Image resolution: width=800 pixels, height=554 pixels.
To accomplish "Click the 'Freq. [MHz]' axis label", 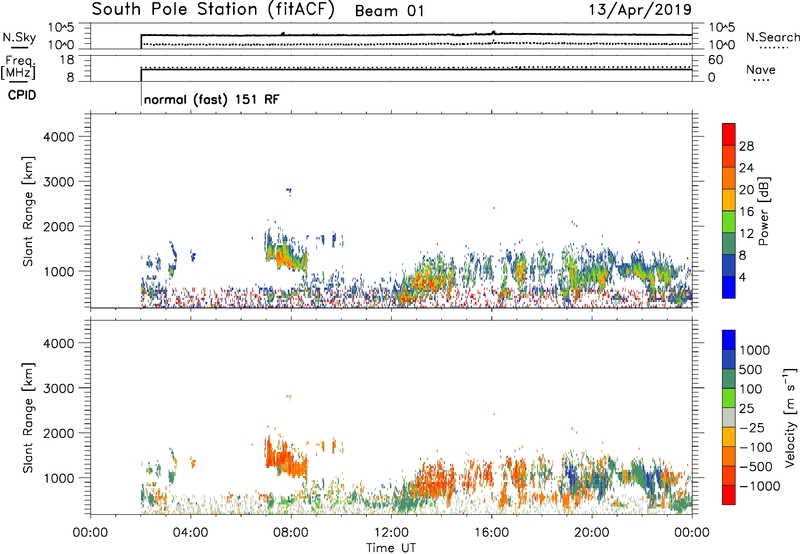I will (19, 67).
